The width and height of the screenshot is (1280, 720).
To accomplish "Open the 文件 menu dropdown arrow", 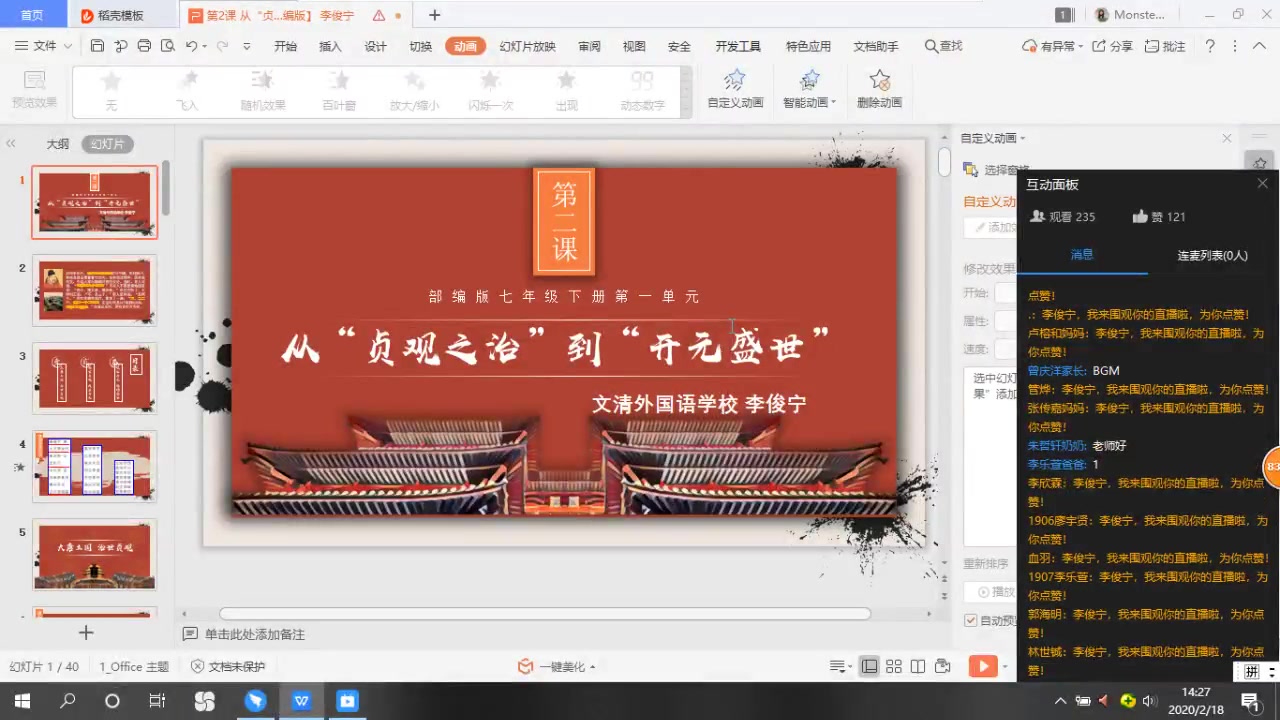I will point(68,46).
